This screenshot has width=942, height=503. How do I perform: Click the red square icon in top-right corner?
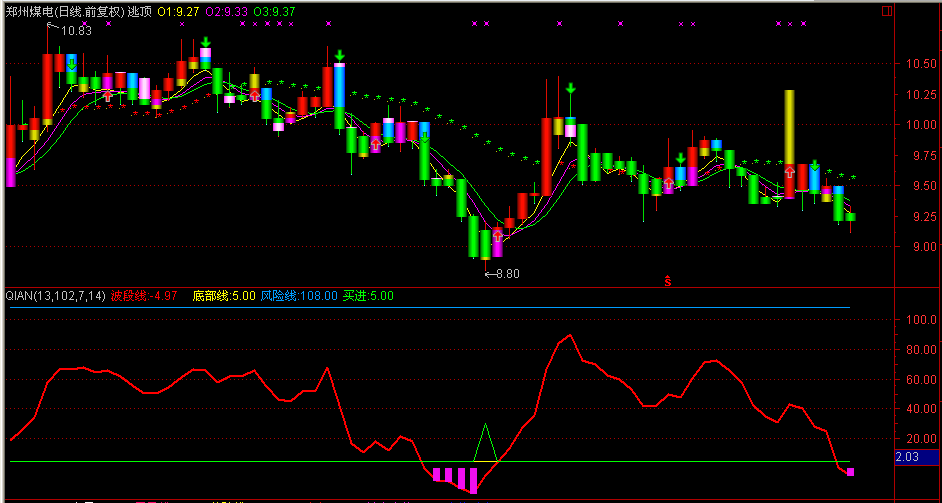coord(885,11)
